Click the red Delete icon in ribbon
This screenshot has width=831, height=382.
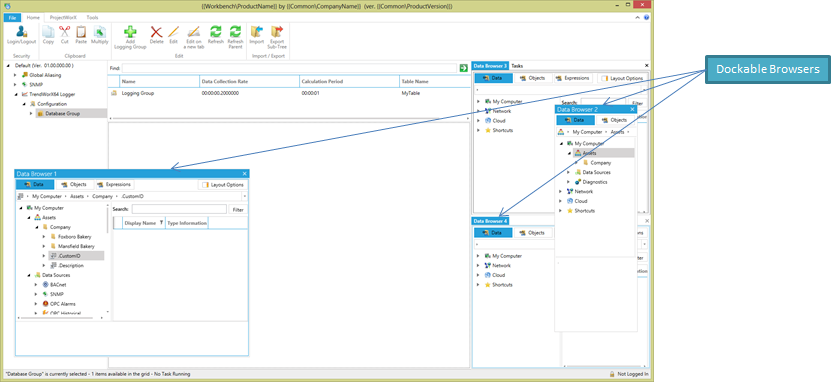click(156, 32)
